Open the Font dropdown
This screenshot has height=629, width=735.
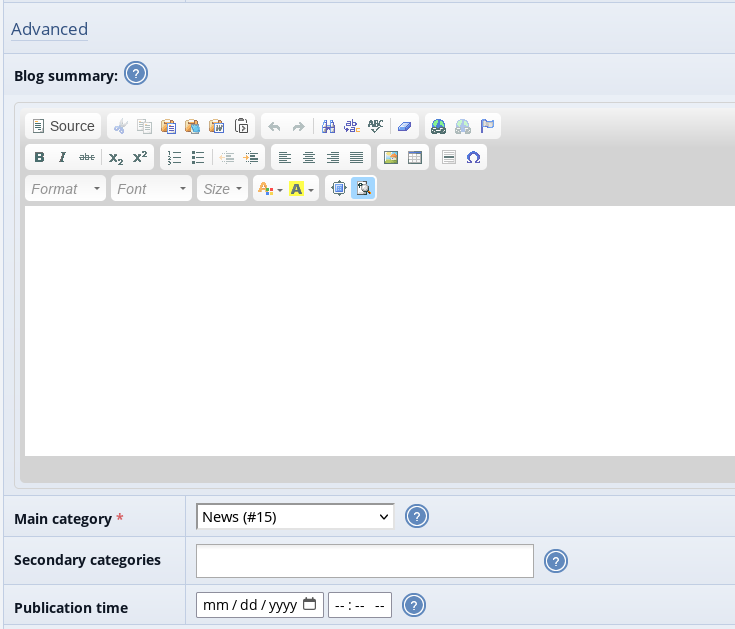[x=151, y=188]
